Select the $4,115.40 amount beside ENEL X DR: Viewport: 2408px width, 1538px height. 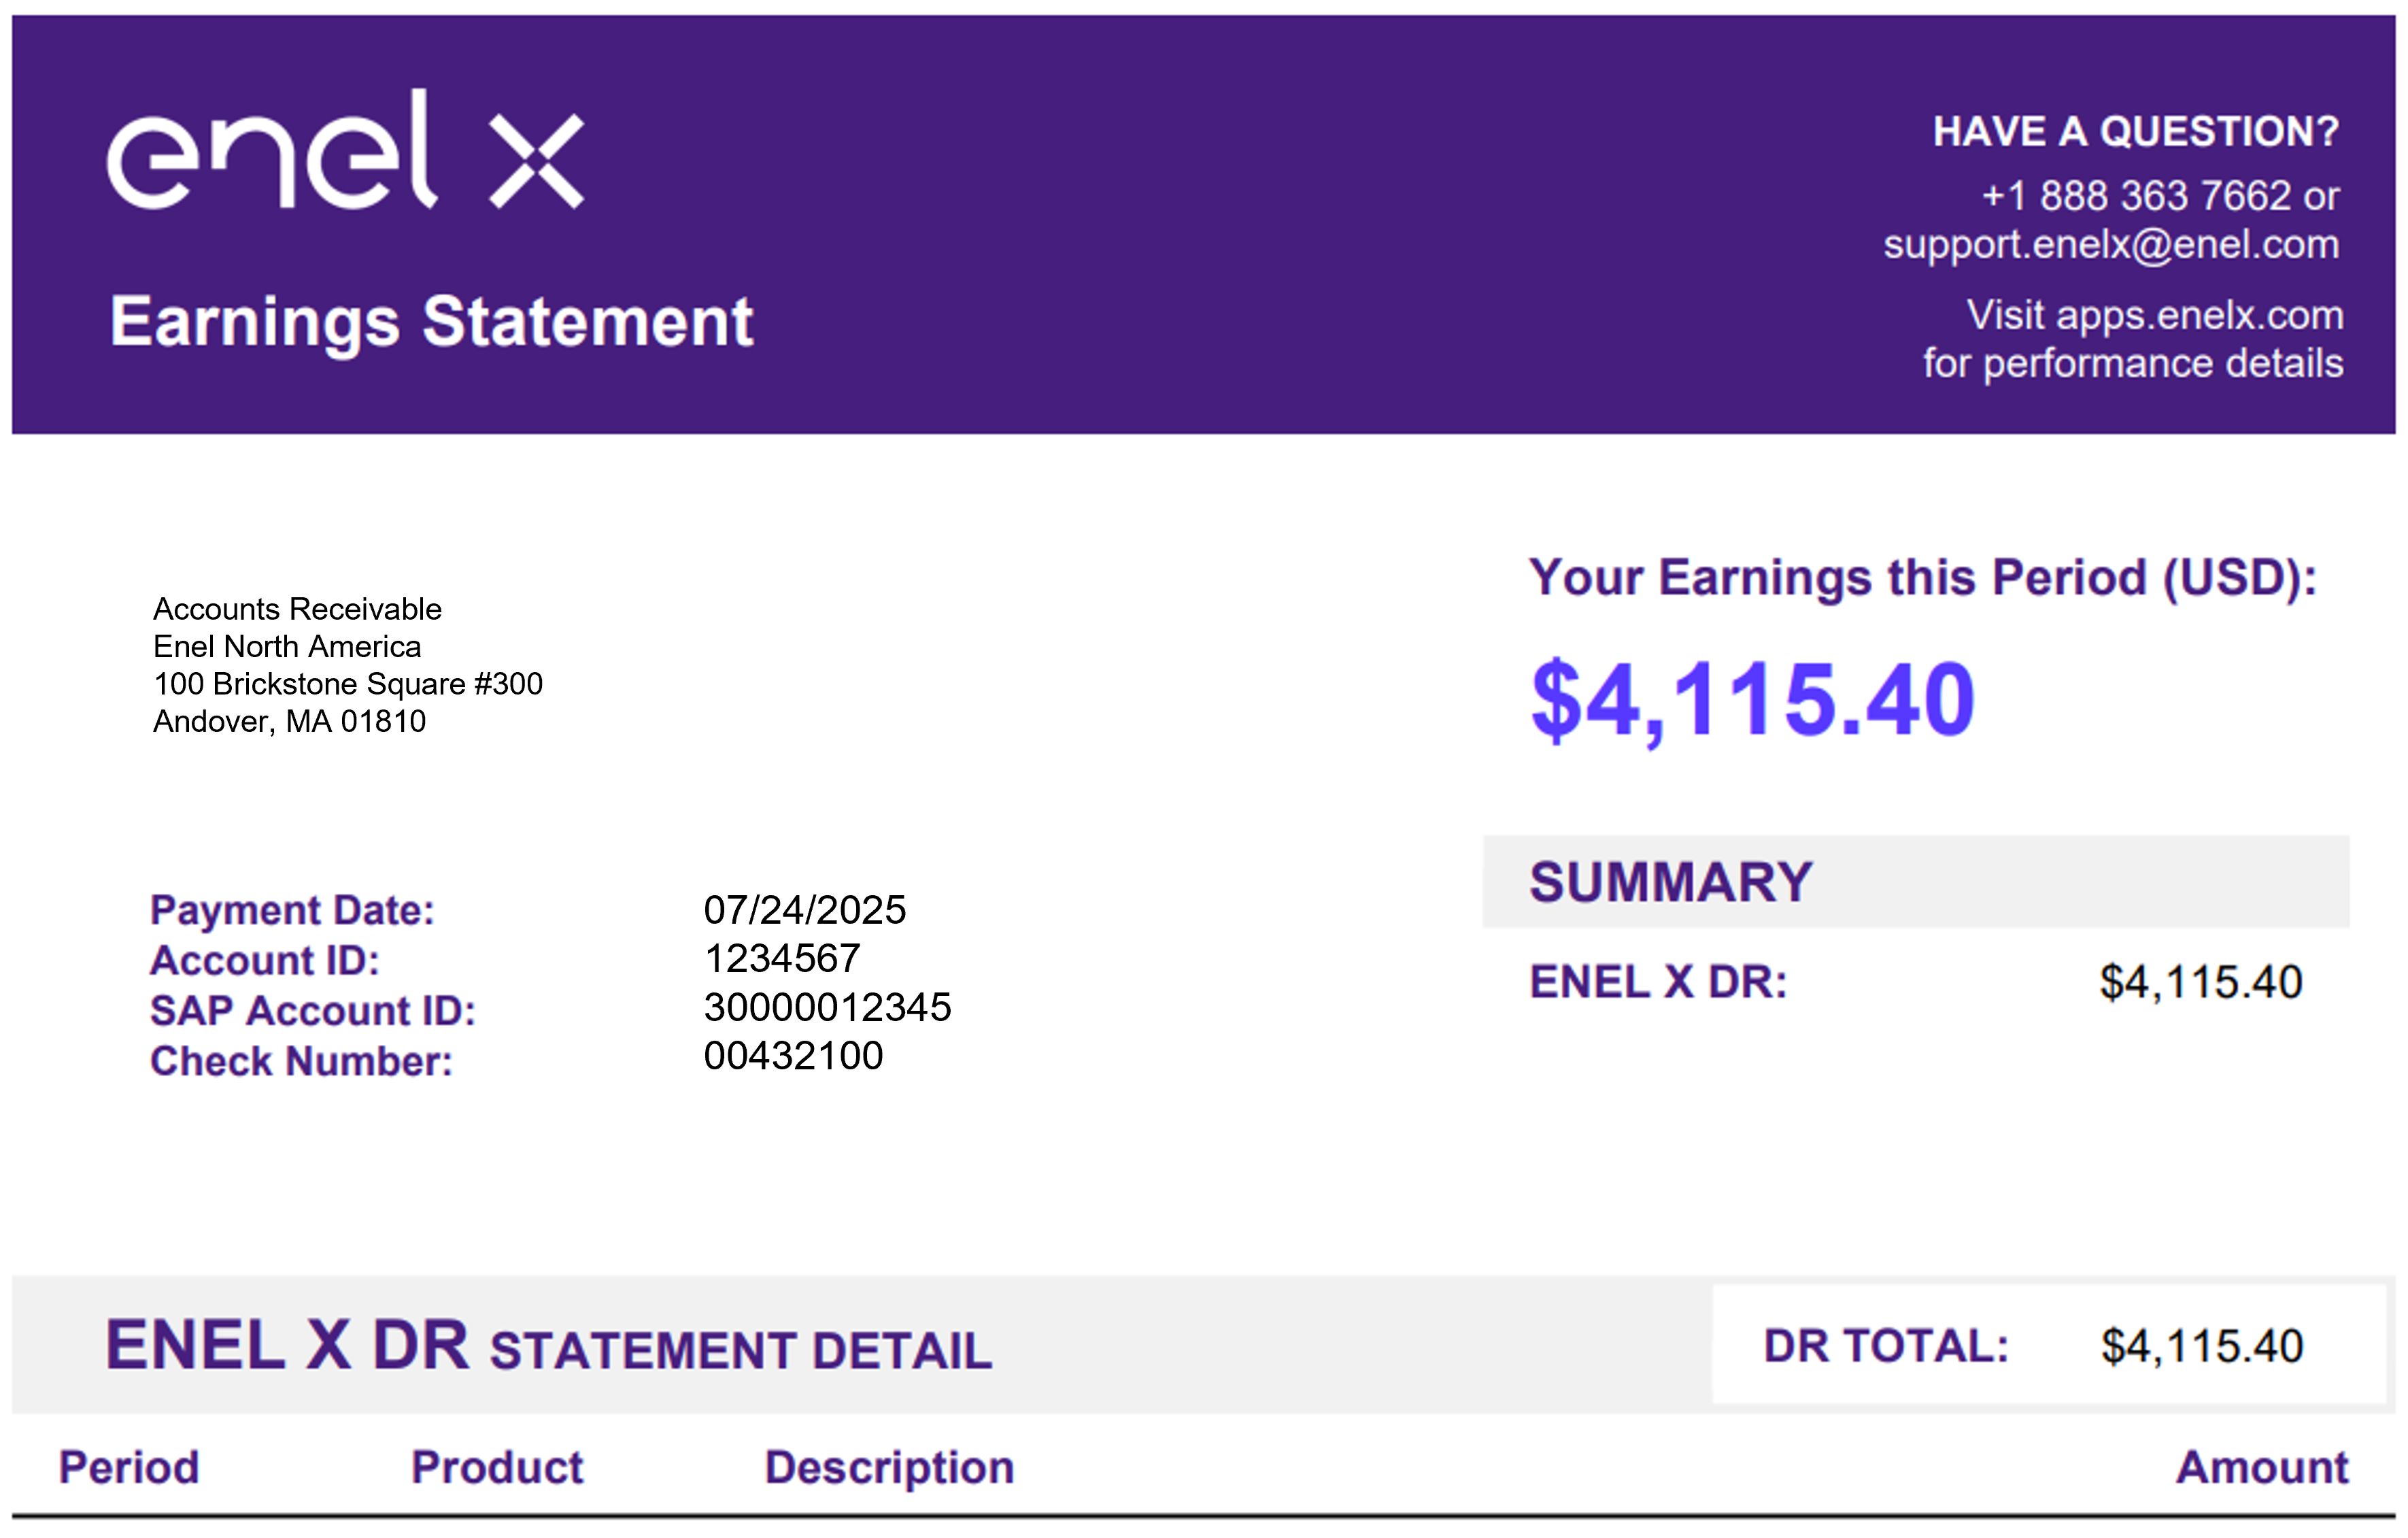pyautogui.click(x=2201, y=983)
